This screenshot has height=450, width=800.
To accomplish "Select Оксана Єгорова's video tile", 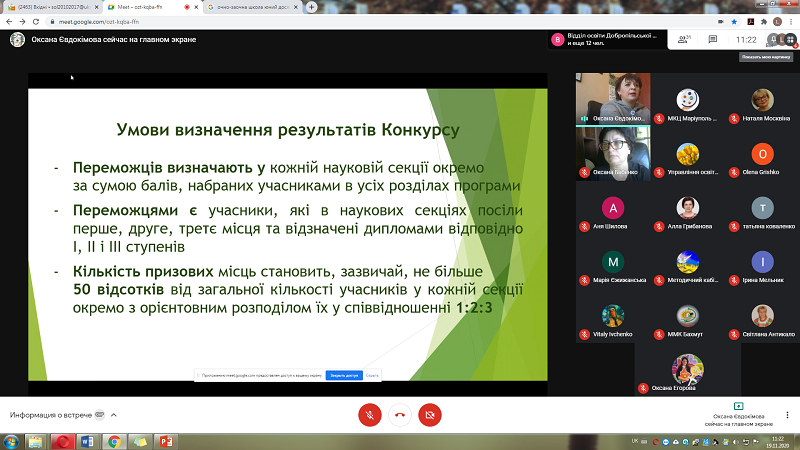I will point(687,370).
